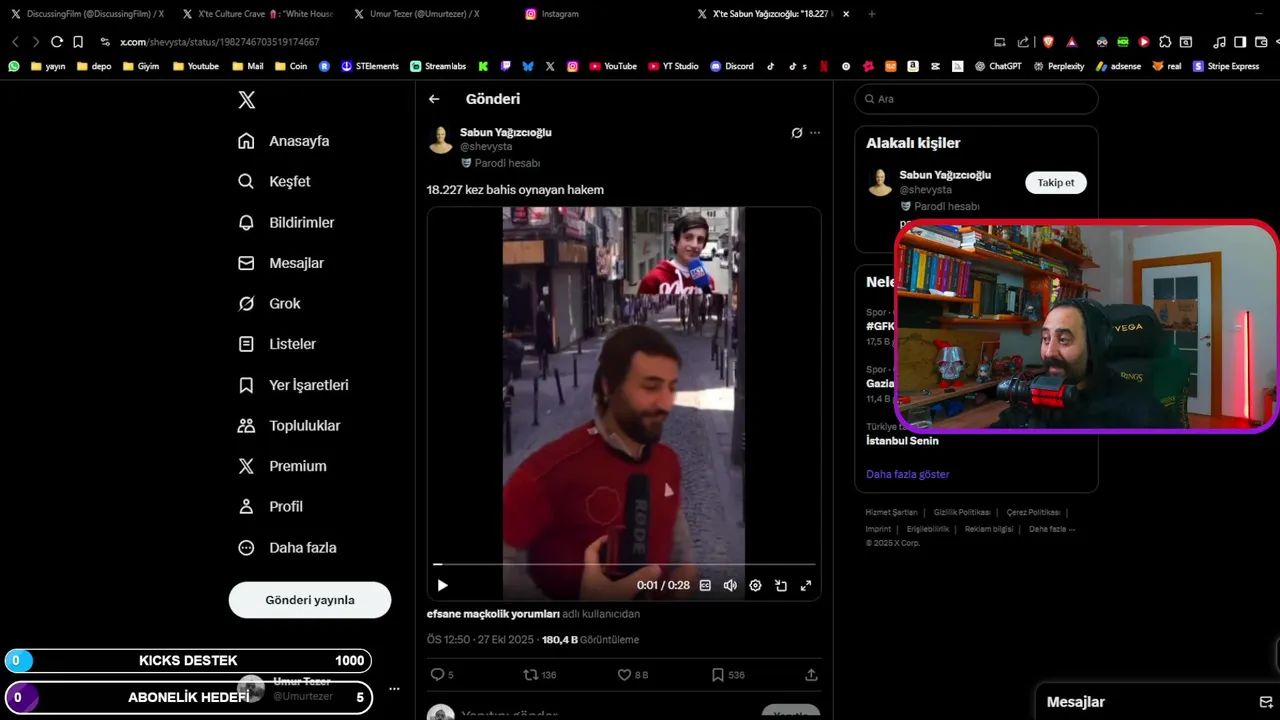The height and width of the screenshot is (720, 1280).
Task: Click the X logo in the sidebar
Action: click(247, 100)
